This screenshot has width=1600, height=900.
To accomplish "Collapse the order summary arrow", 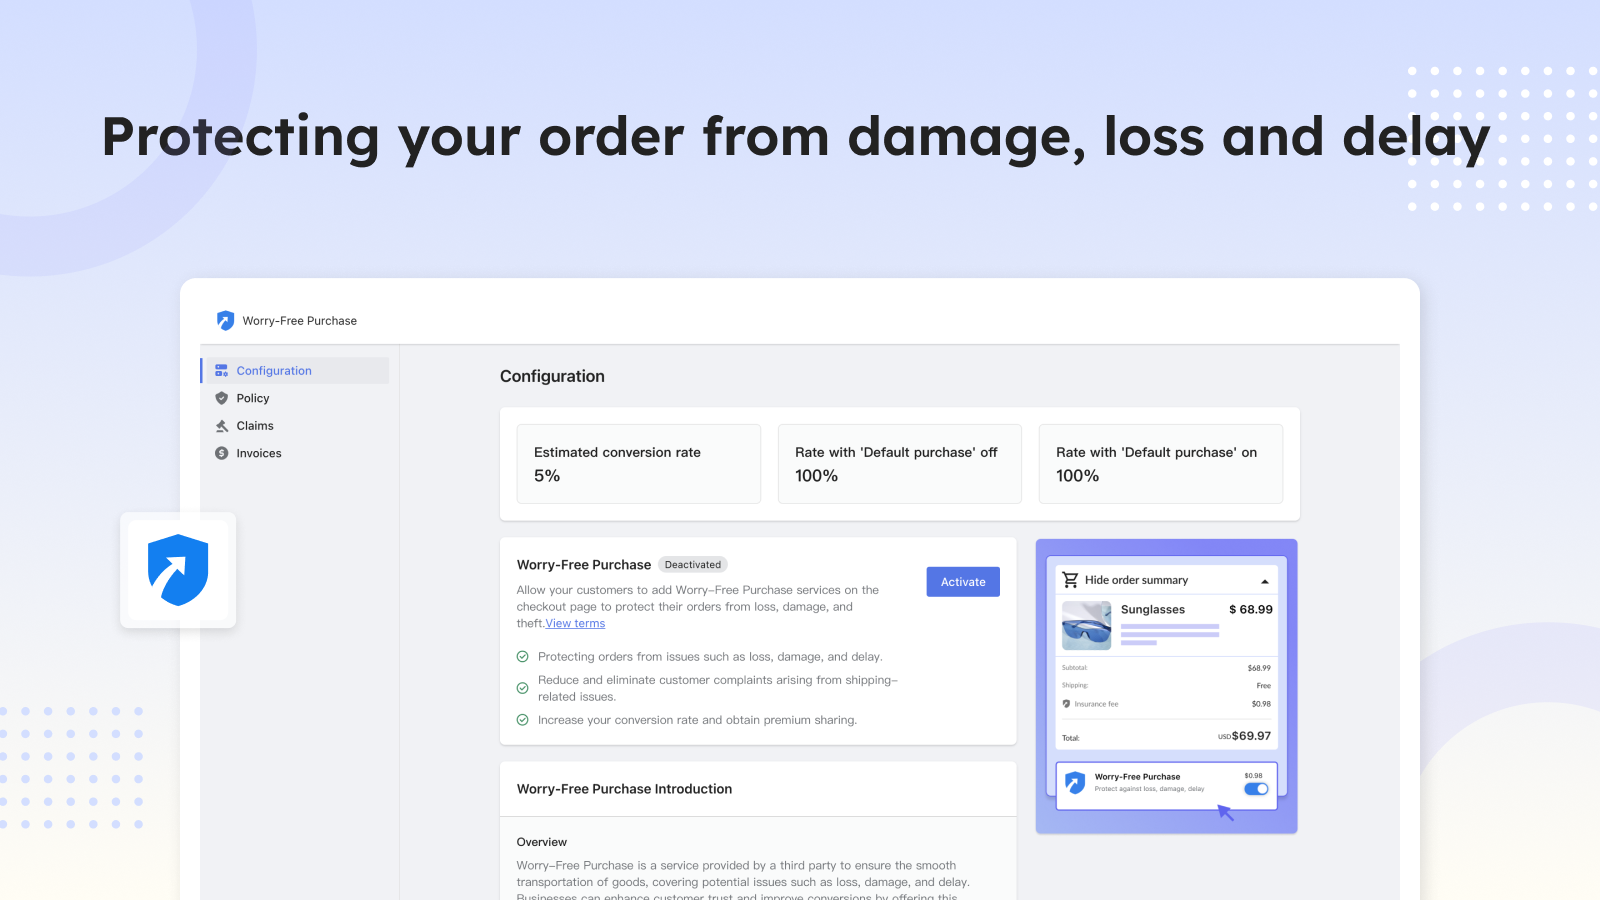I will point(1265,581).
